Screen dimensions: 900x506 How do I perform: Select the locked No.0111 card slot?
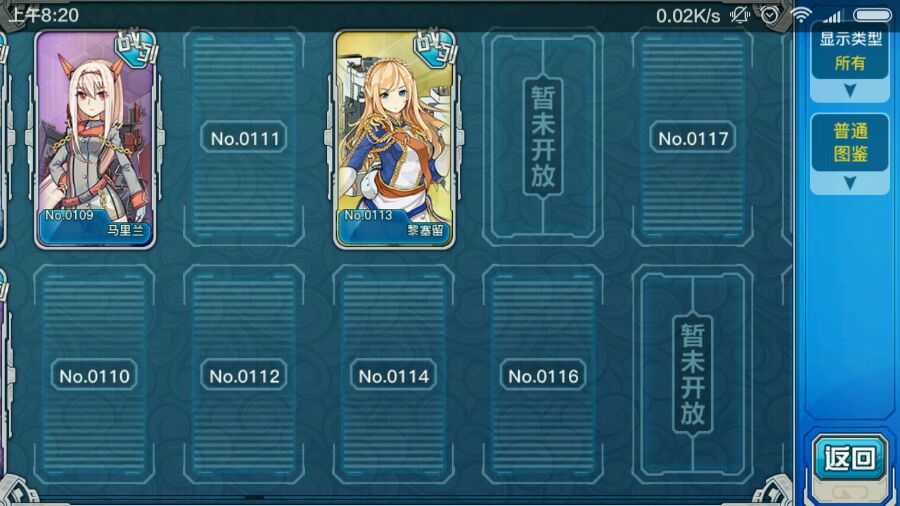244,138
